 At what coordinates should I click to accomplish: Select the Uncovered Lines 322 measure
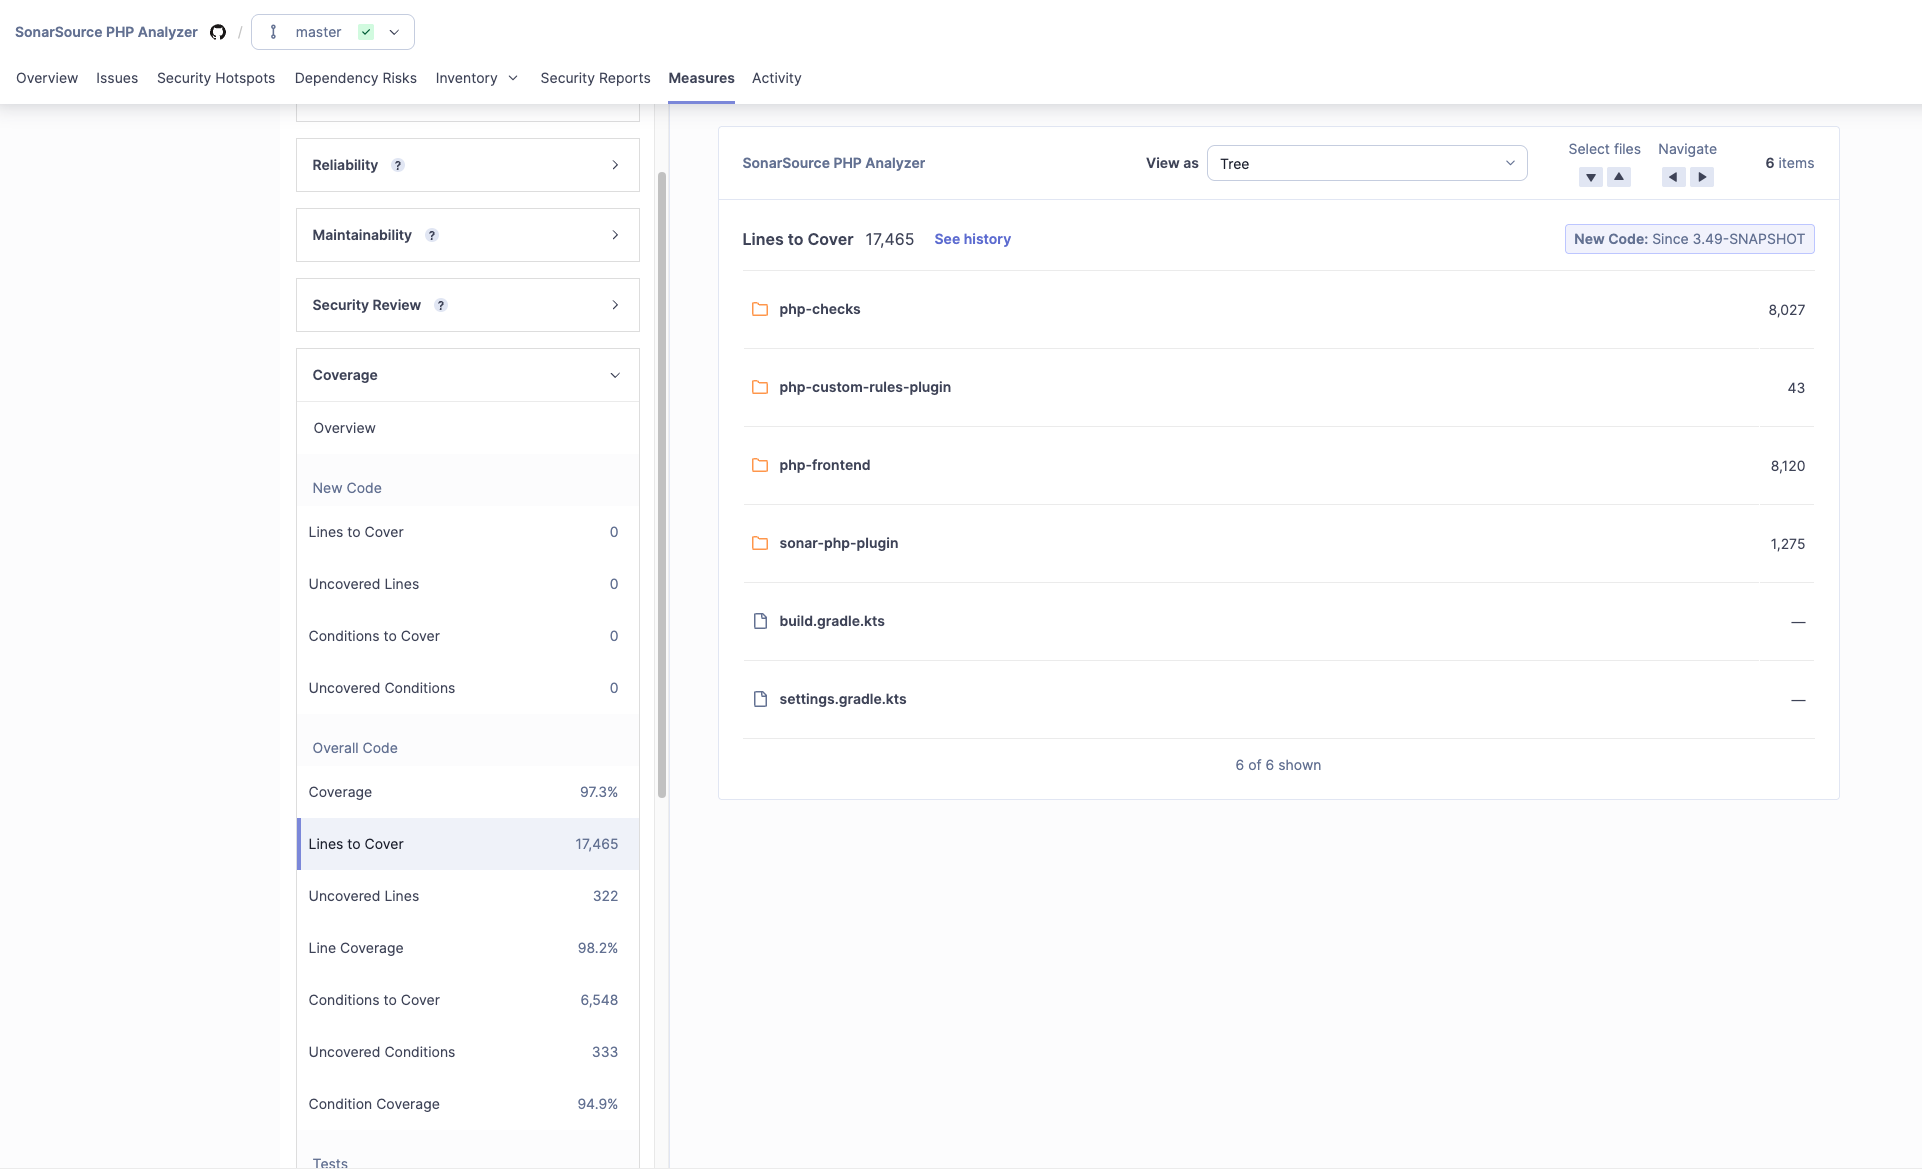tap(467, 896)
